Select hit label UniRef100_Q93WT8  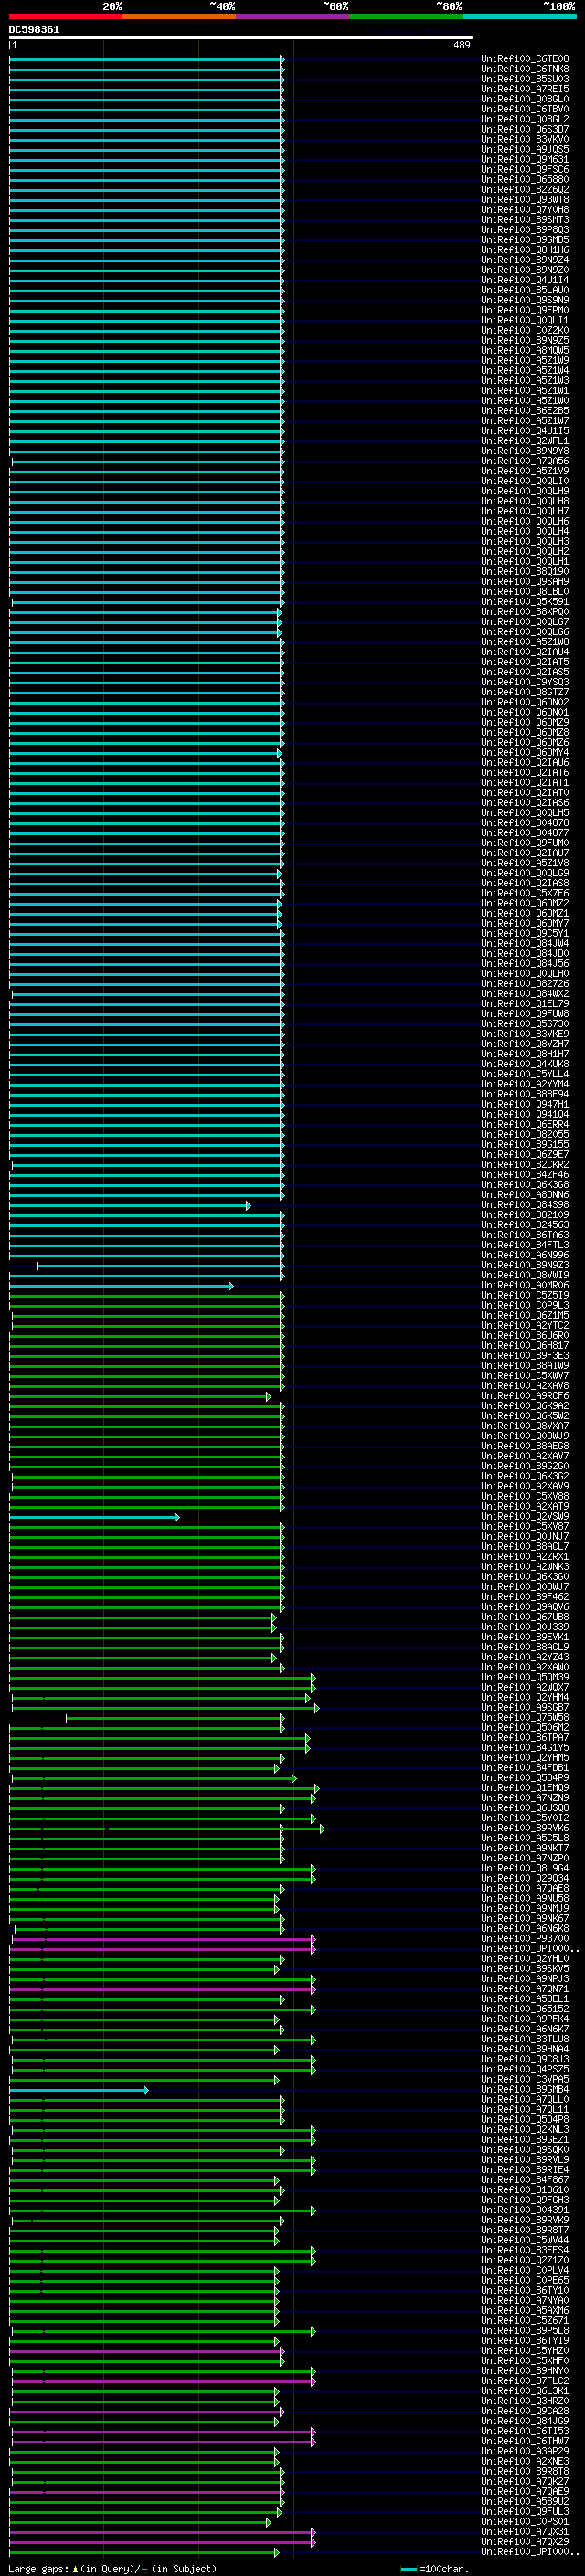coord(525,200)
